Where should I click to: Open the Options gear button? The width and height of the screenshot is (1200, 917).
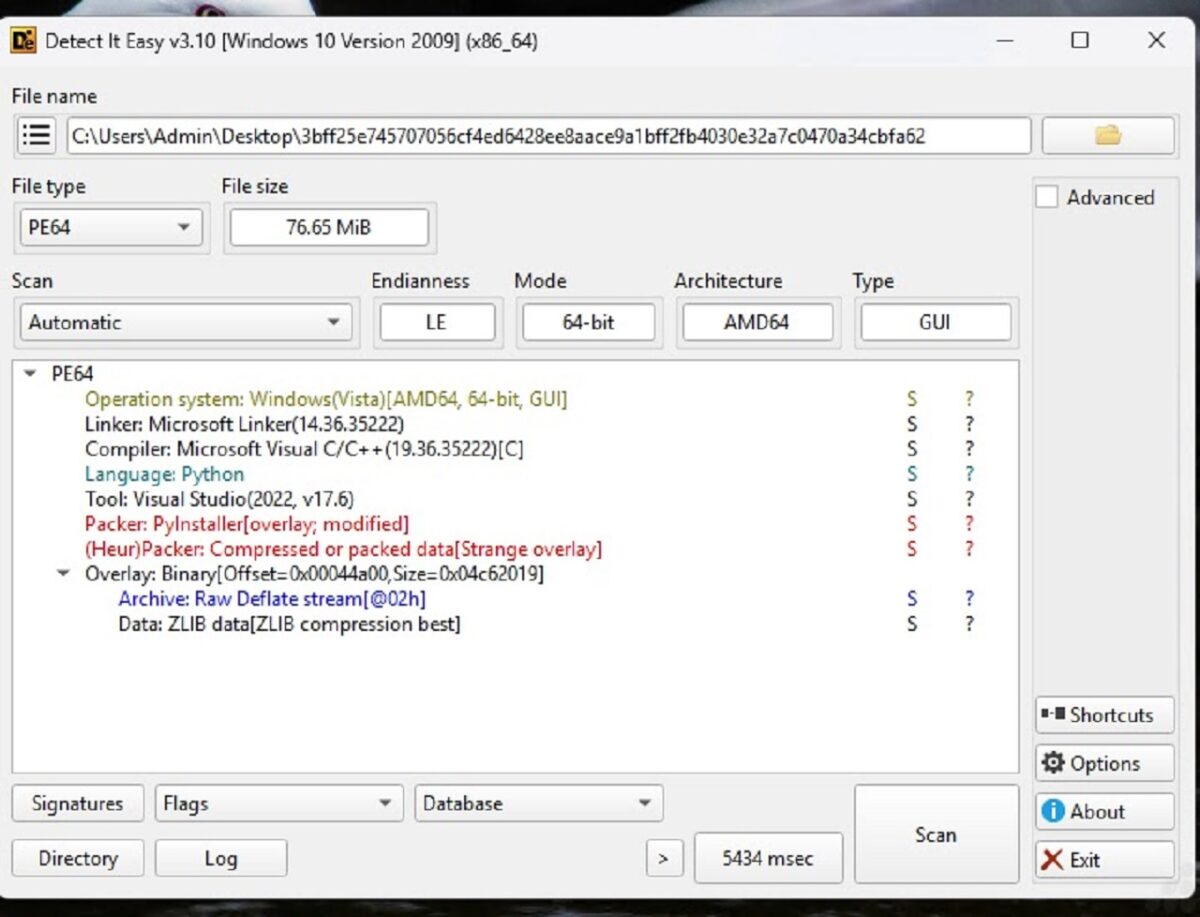(1104, 763)
